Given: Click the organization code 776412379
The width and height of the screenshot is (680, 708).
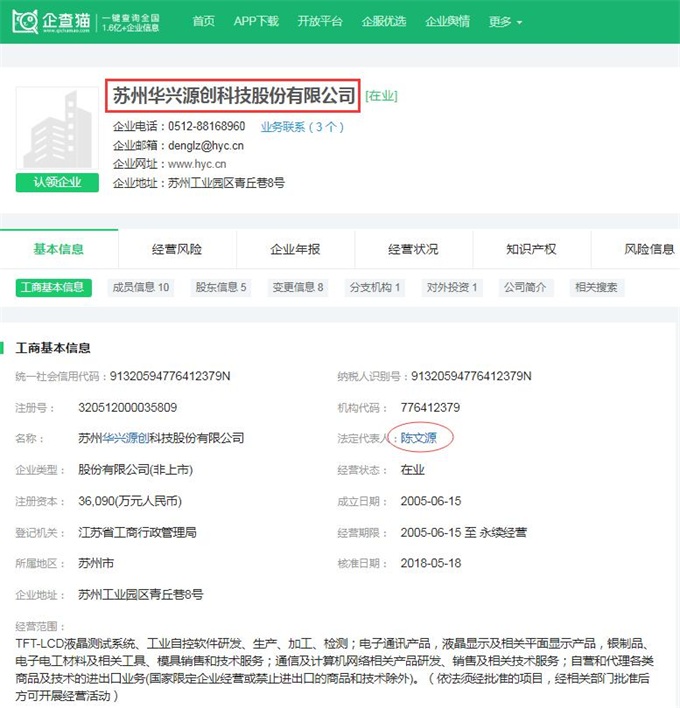Looking at the screenshot, I should [x=430, y=408].
